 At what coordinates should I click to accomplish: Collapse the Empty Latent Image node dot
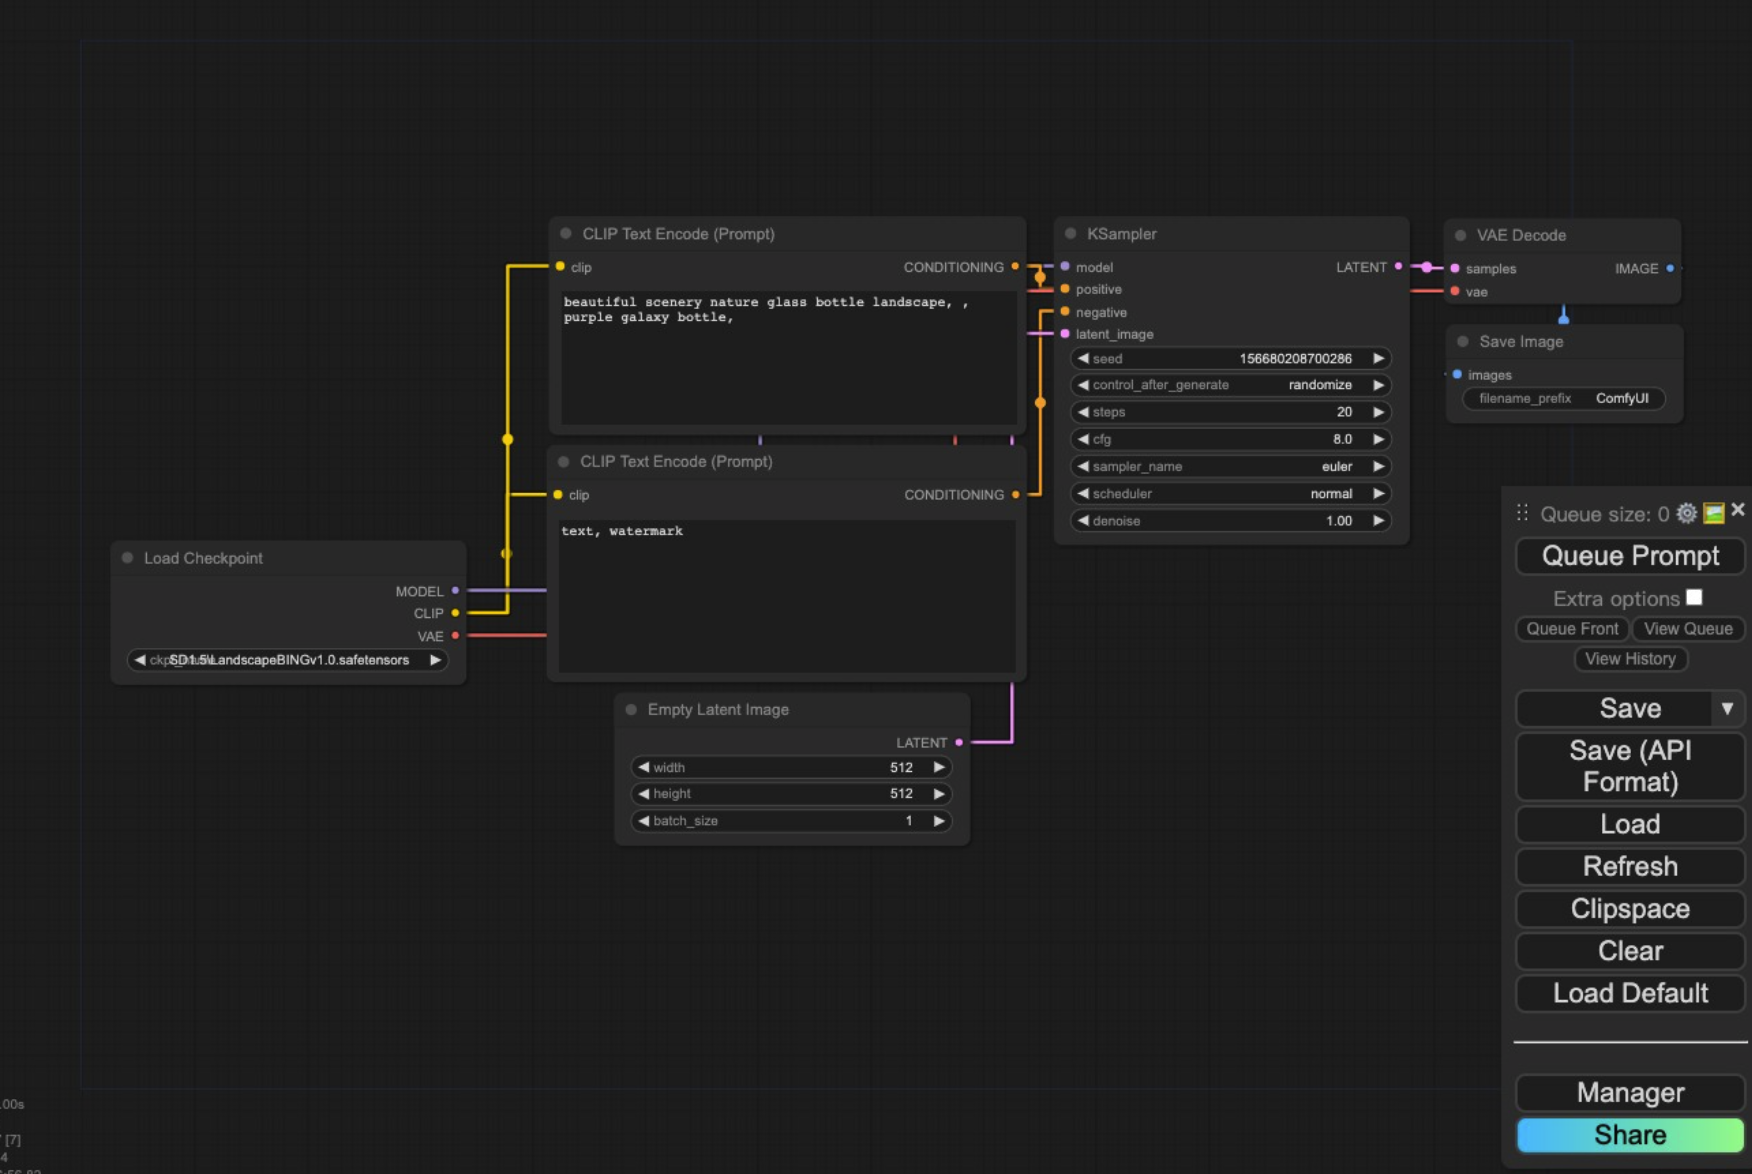[x=631, y=709]
